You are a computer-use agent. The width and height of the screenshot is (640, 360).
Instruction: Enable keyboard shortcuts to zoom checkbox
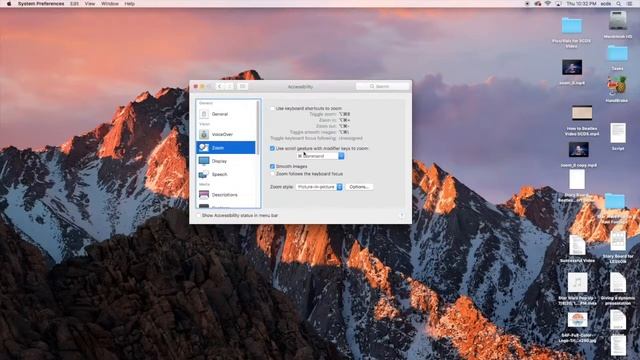click(272, 109)
